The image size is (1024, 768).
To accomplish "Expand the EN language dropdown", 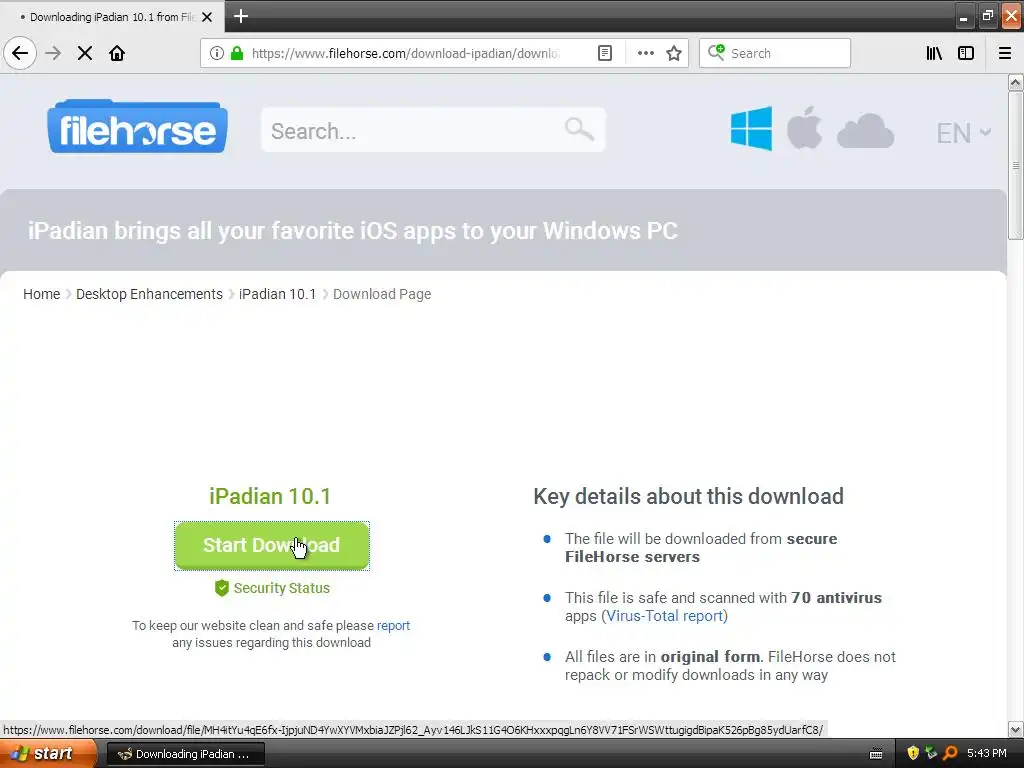I will pos(964,133).
